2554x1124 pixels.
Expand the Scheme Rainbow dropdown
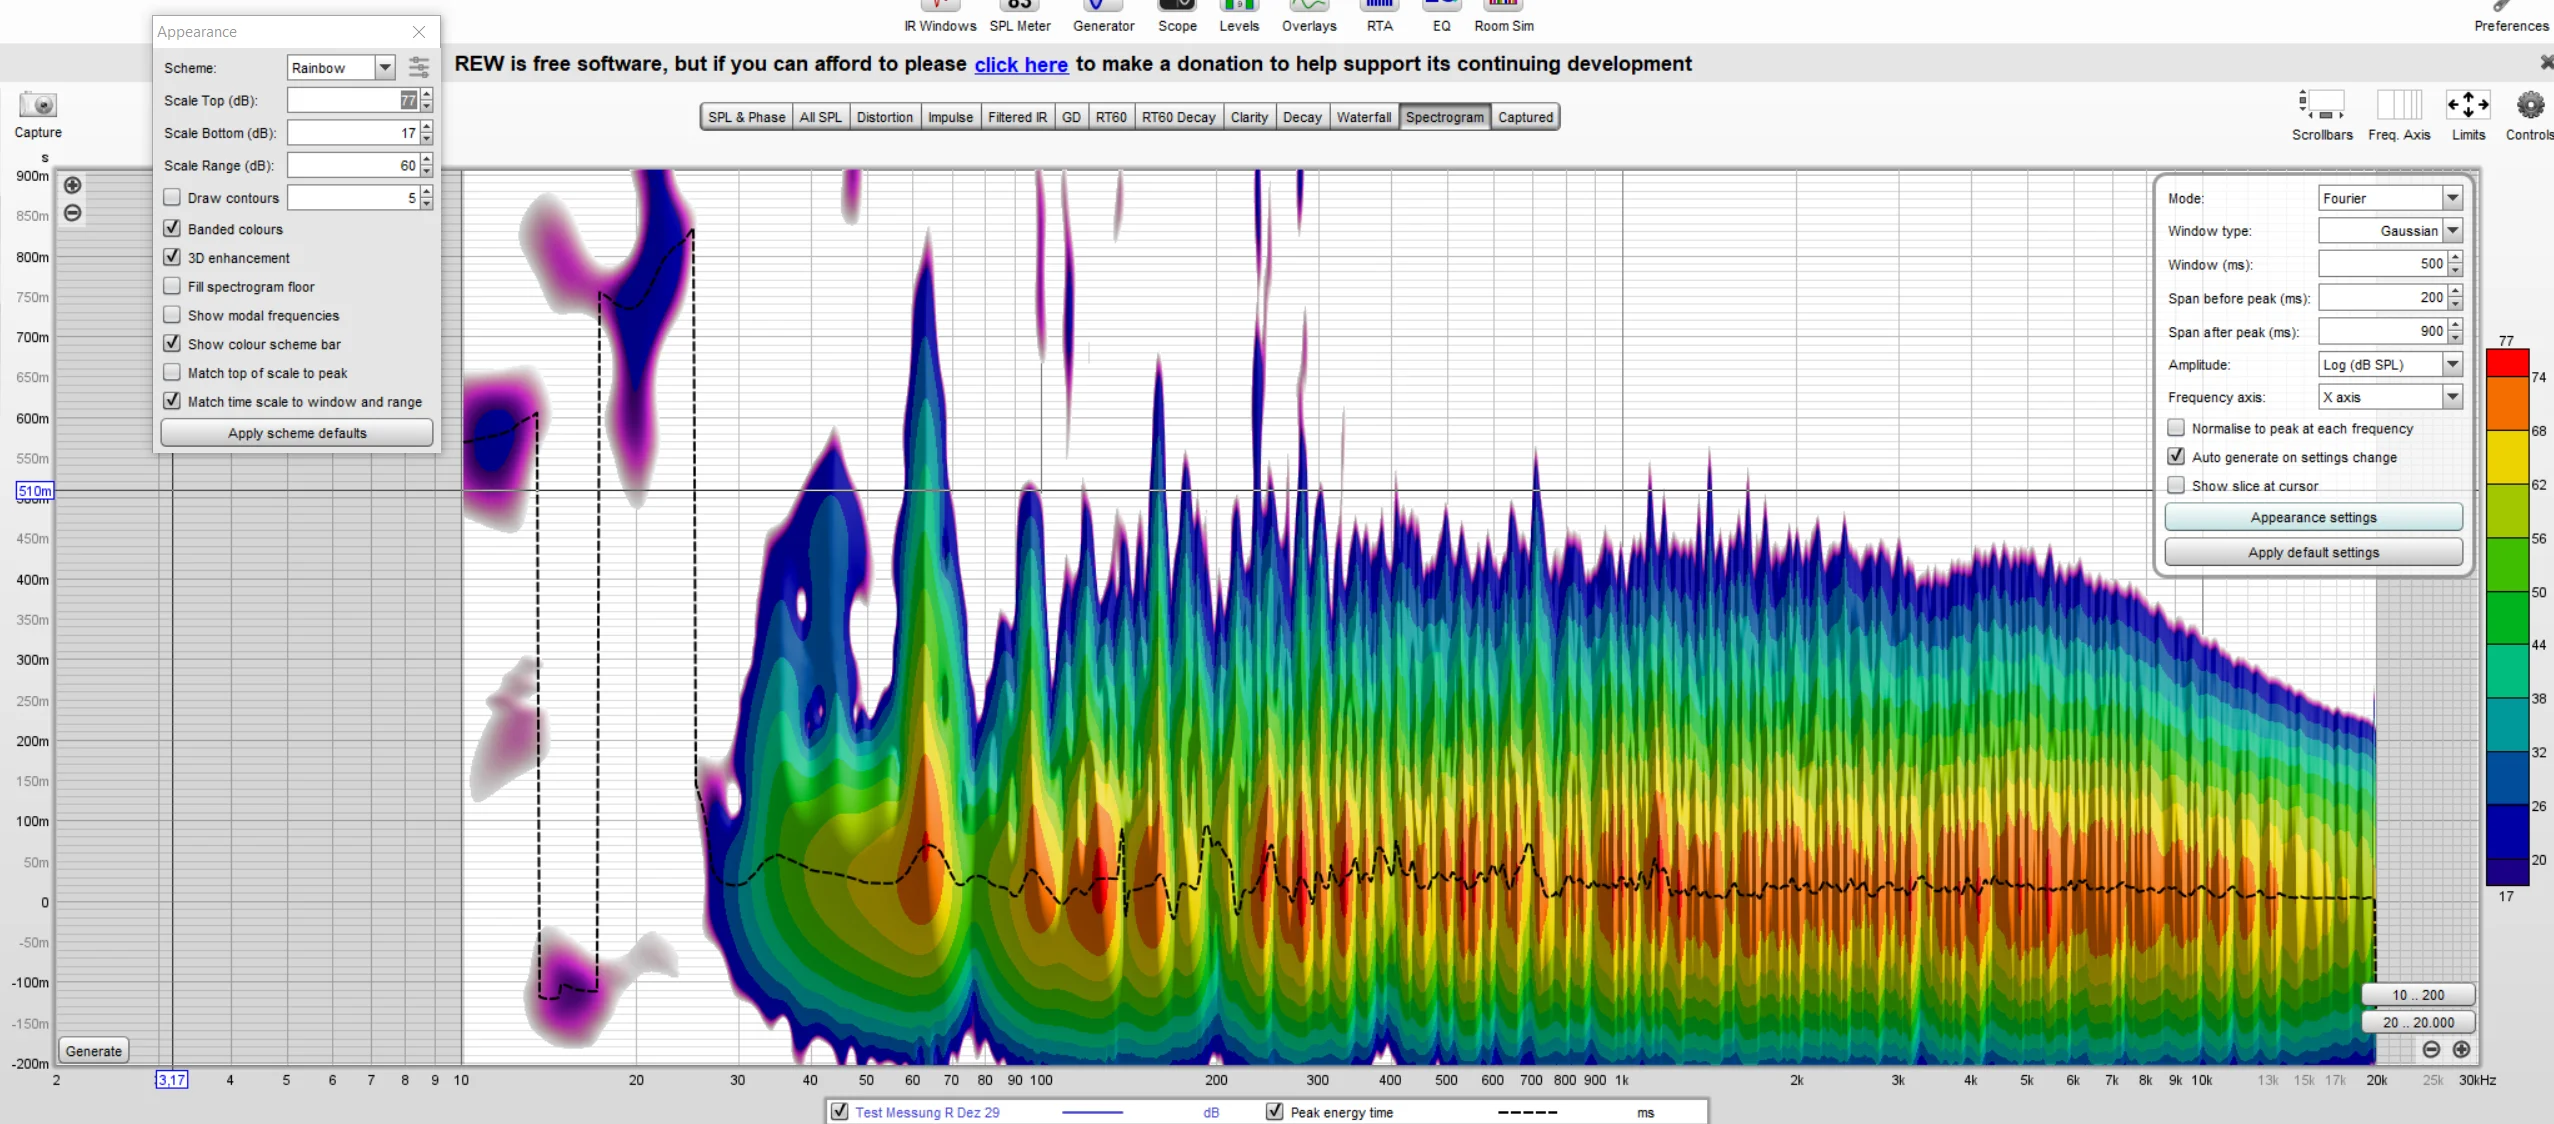pyautogui.click(x=385, y=67)
